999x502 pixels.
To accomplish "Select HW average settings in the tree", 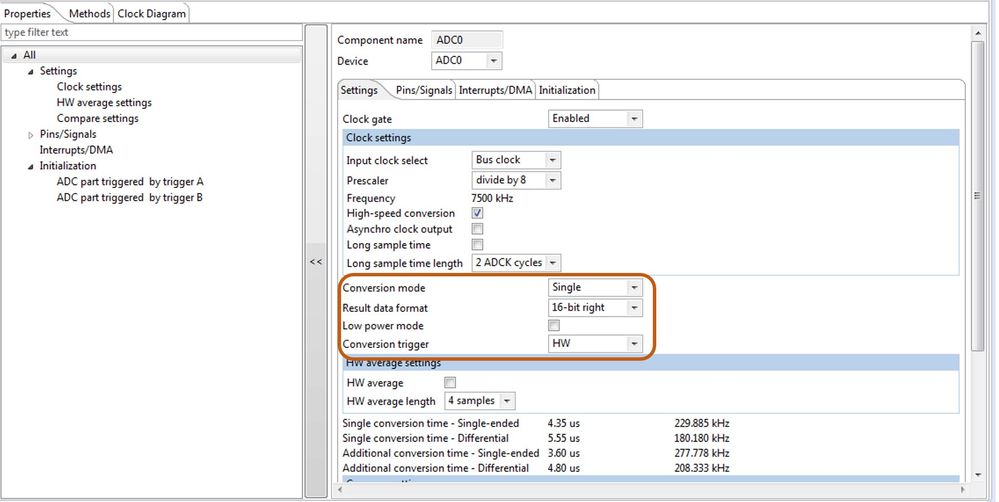I will click(x=104, y=103).
